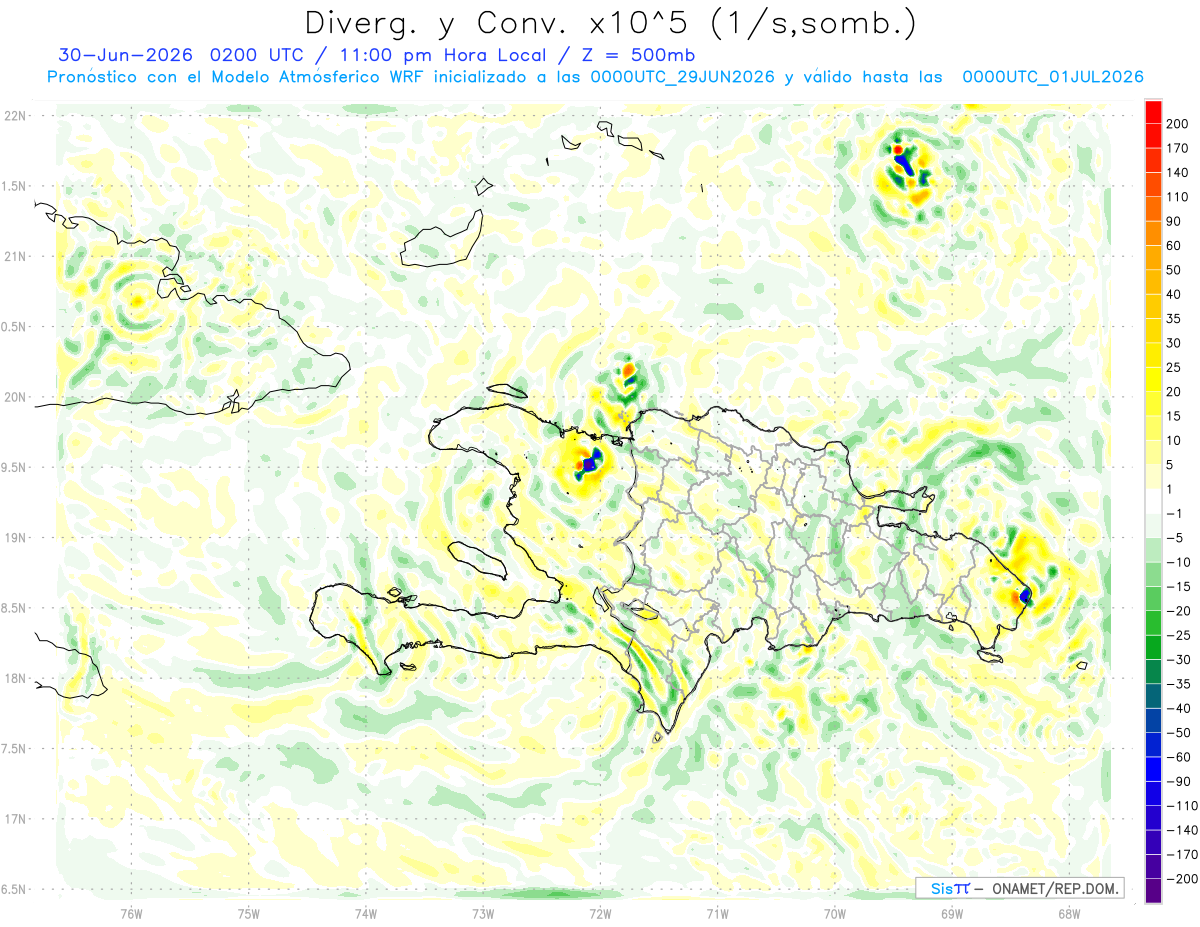This screenshot has width=1200, height=927.
Task: Click the intense cell at Dominican Republic's eastern tip
Action: coord(1024,597)
